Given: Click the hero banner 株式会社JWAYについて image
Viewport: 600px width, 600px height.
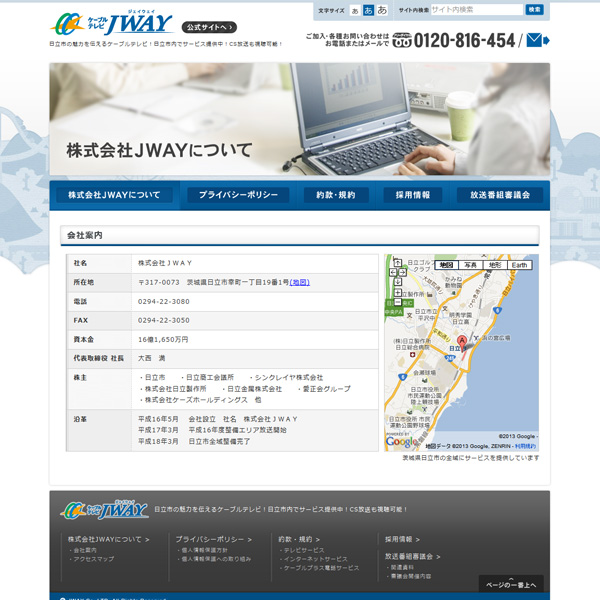Looking at the screenshot, I should 300,119.
